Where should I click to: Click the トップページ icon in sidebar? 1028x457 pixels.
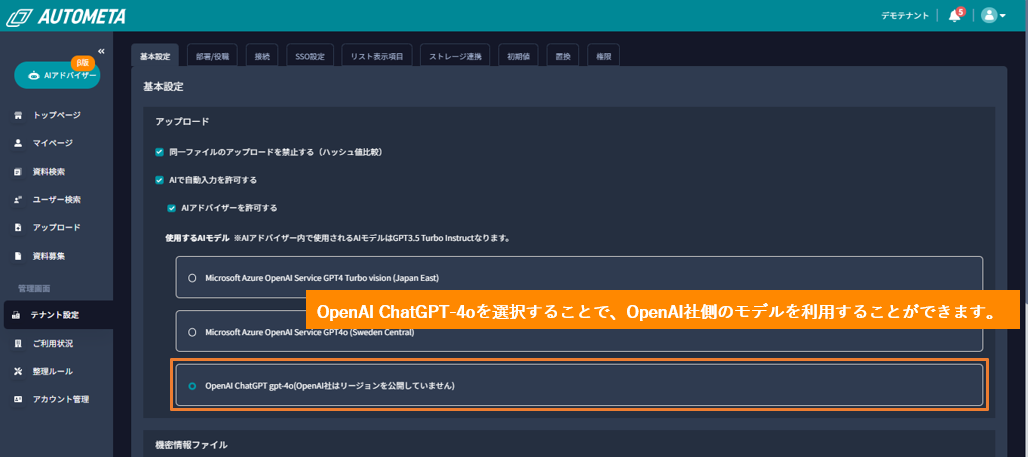(18, 115)
